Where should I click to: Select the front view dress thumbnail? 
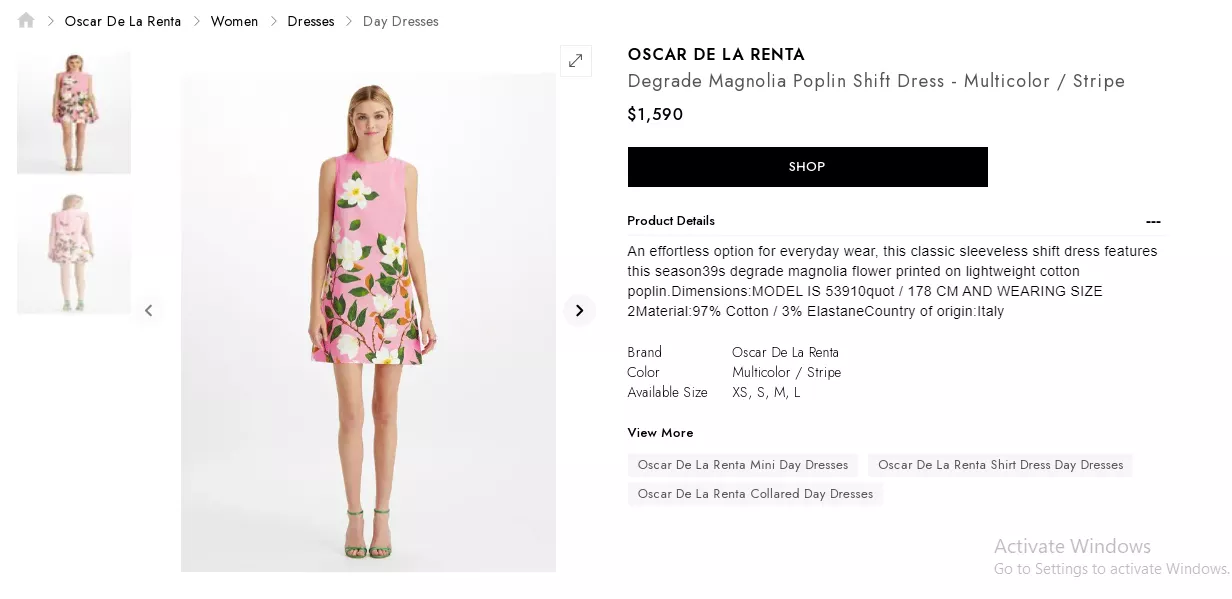[x=74, y=111]
